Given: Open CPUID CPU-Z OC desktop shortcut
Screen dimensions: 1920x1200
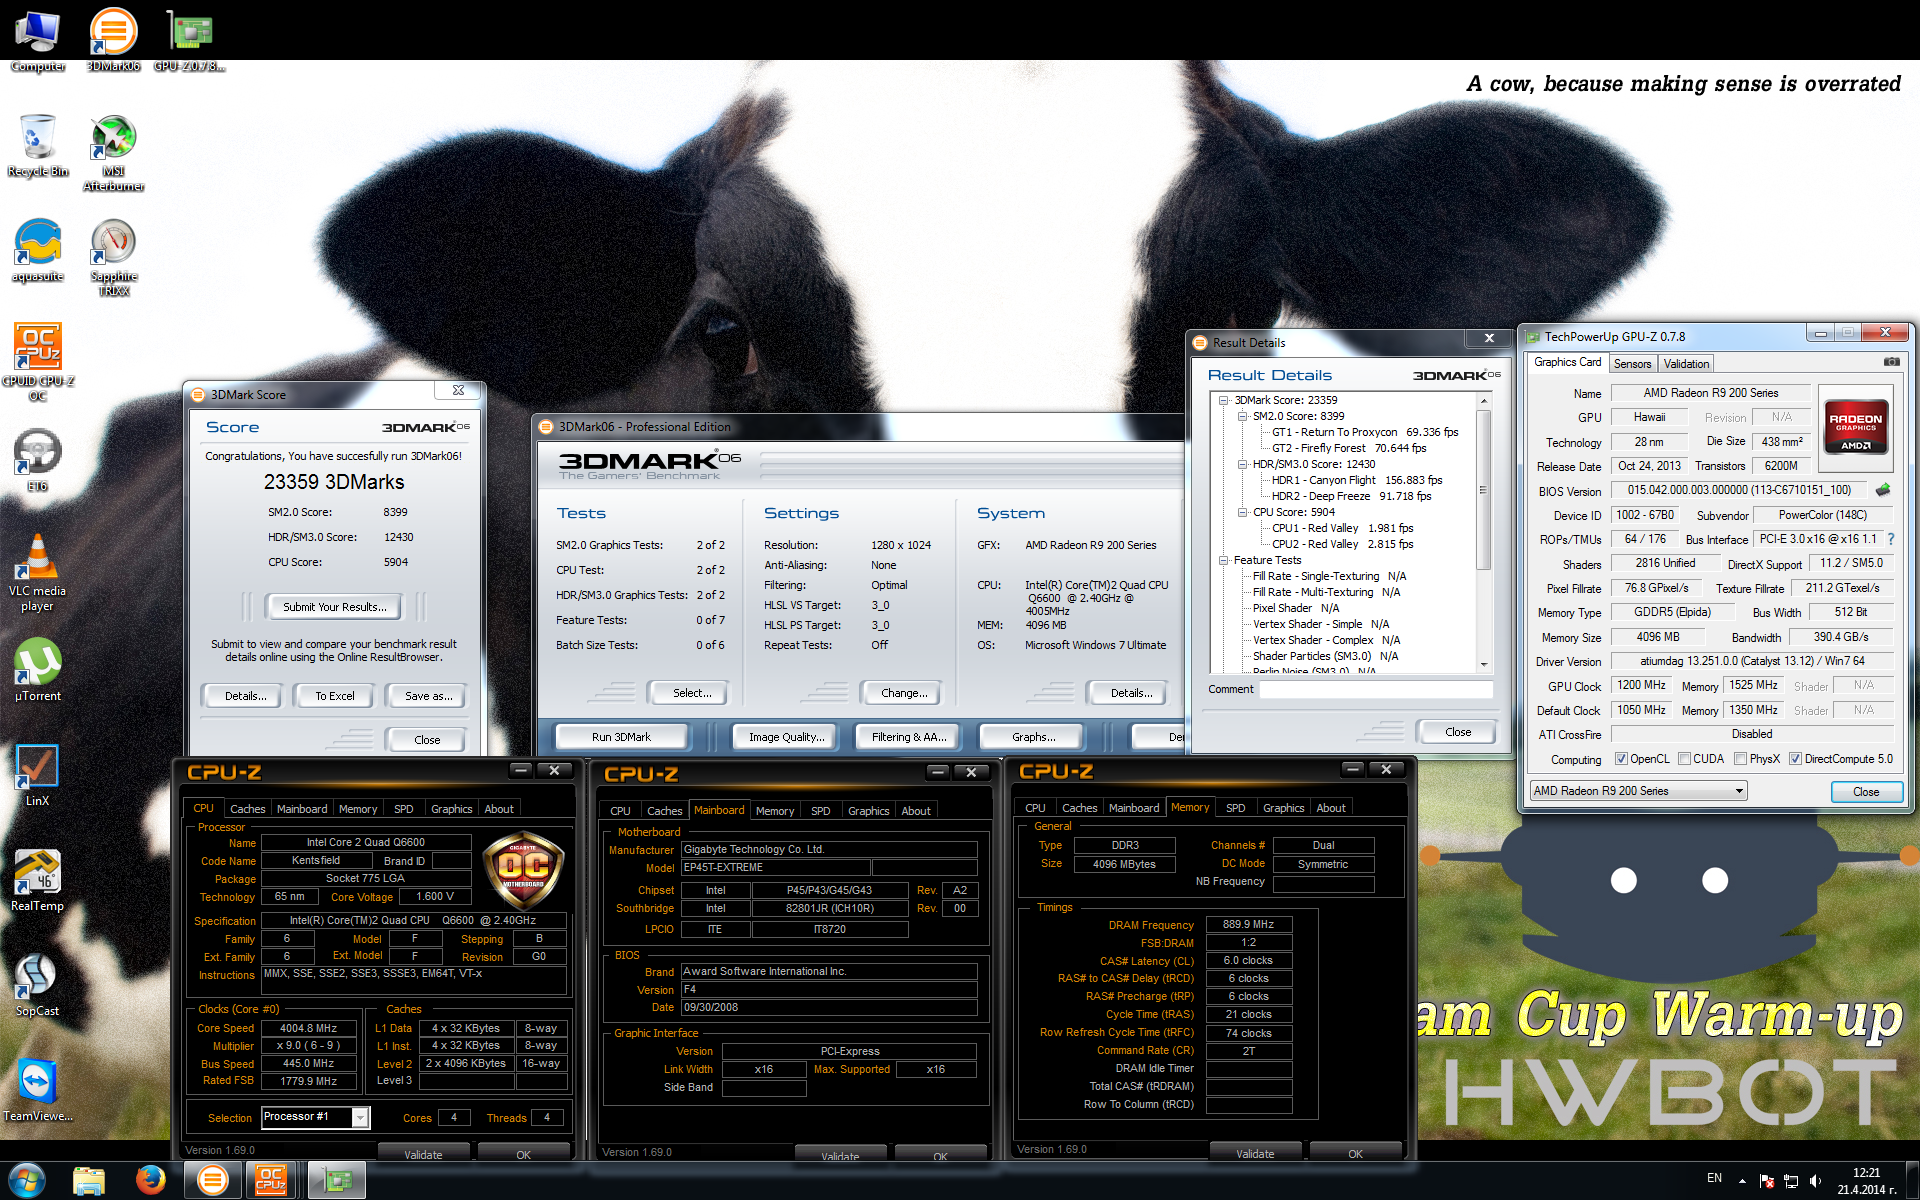Looking at the screenshot, I should [37, 361].
